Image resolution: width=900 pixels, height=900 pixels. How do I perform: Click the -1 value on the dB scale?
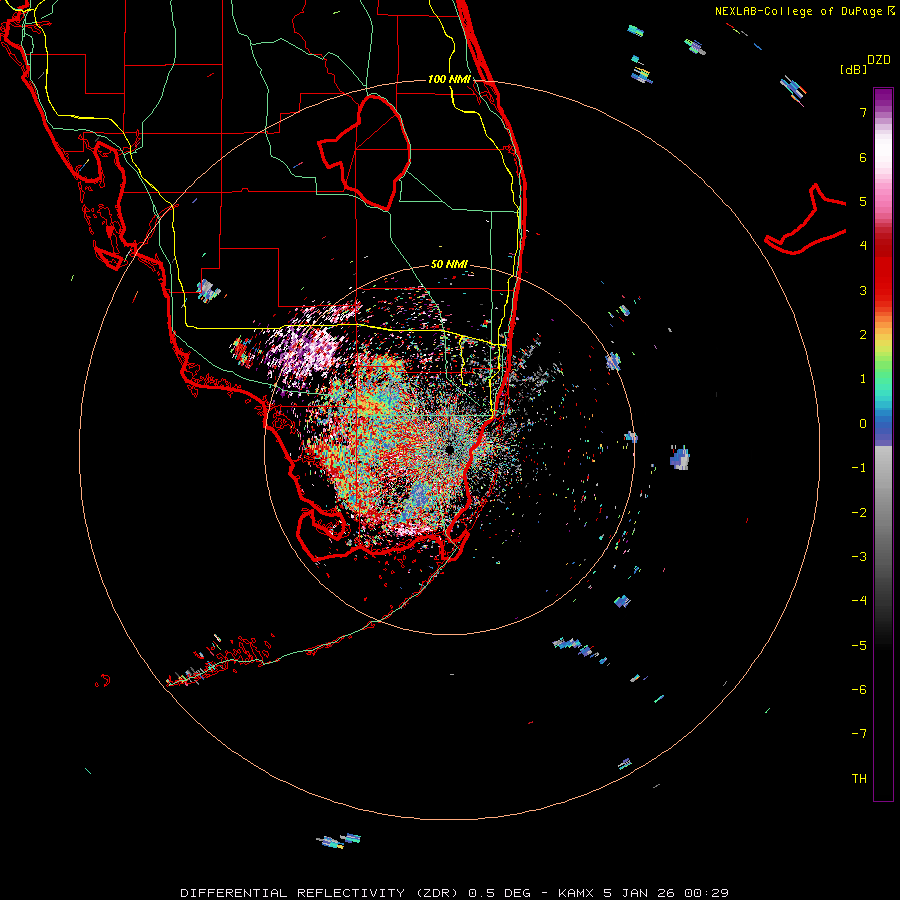pos(859,468)
